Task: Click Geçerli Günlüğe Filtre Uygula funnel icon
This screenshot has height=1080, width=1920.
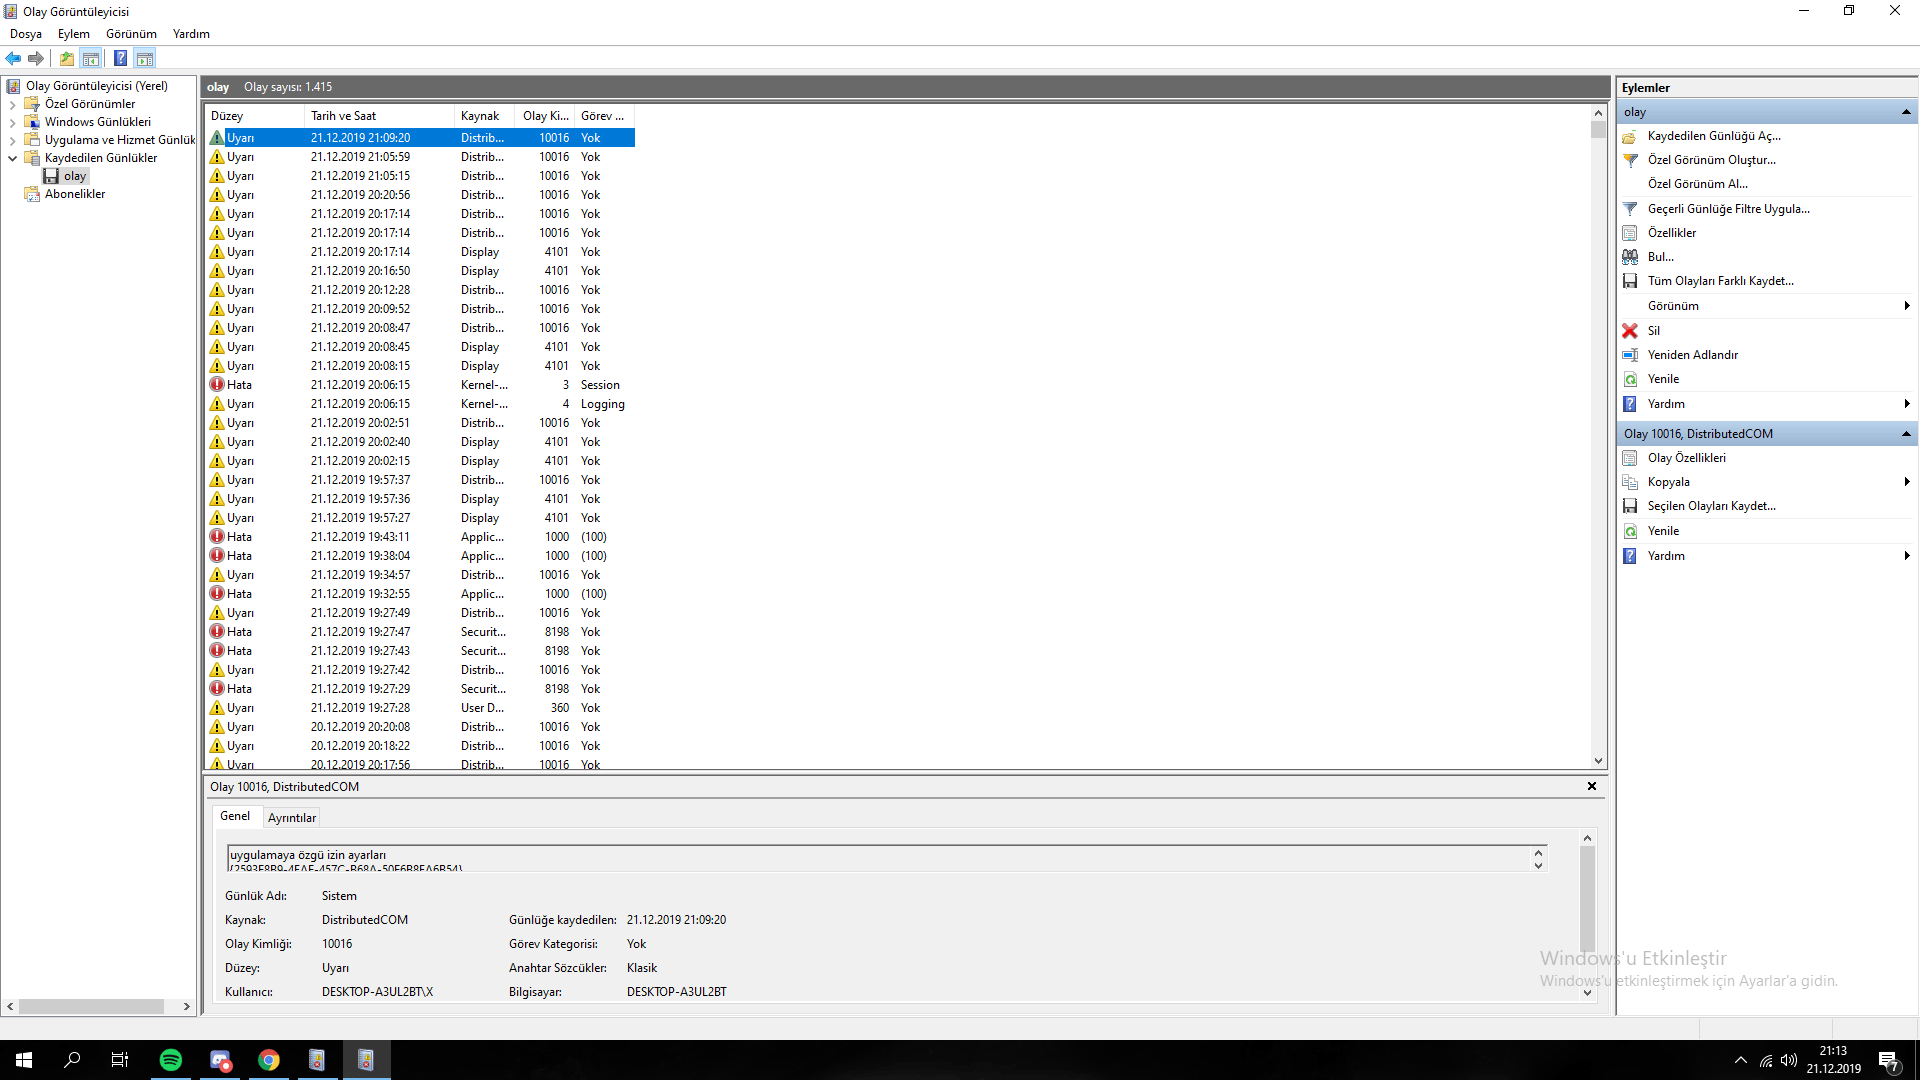Action: click(x=1630, y=209)
